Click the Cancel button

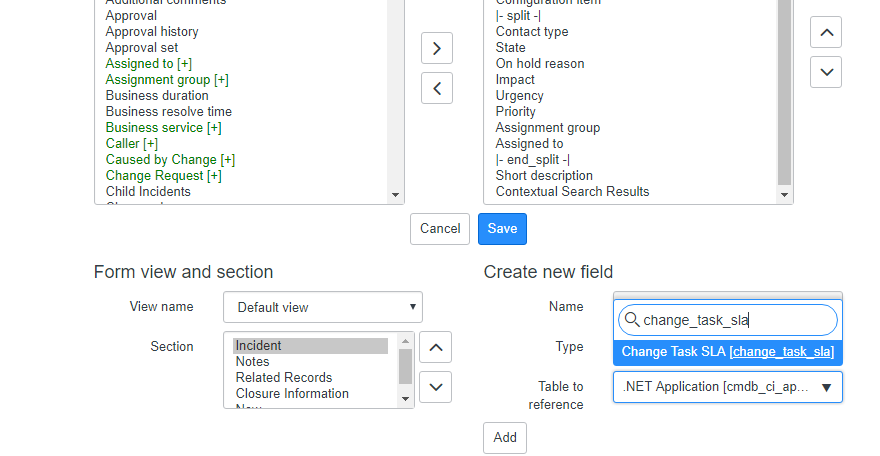pos(440,229)
